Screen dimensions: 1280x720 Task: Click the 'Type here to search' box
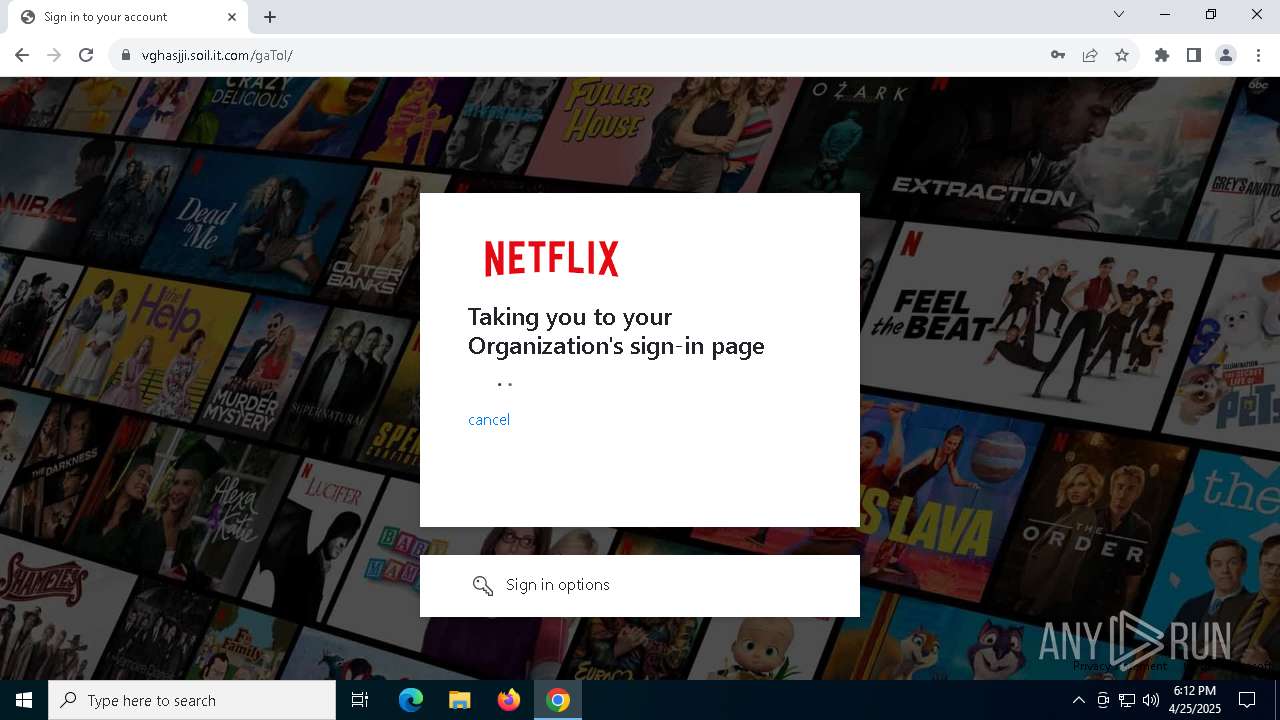(192, 700)
